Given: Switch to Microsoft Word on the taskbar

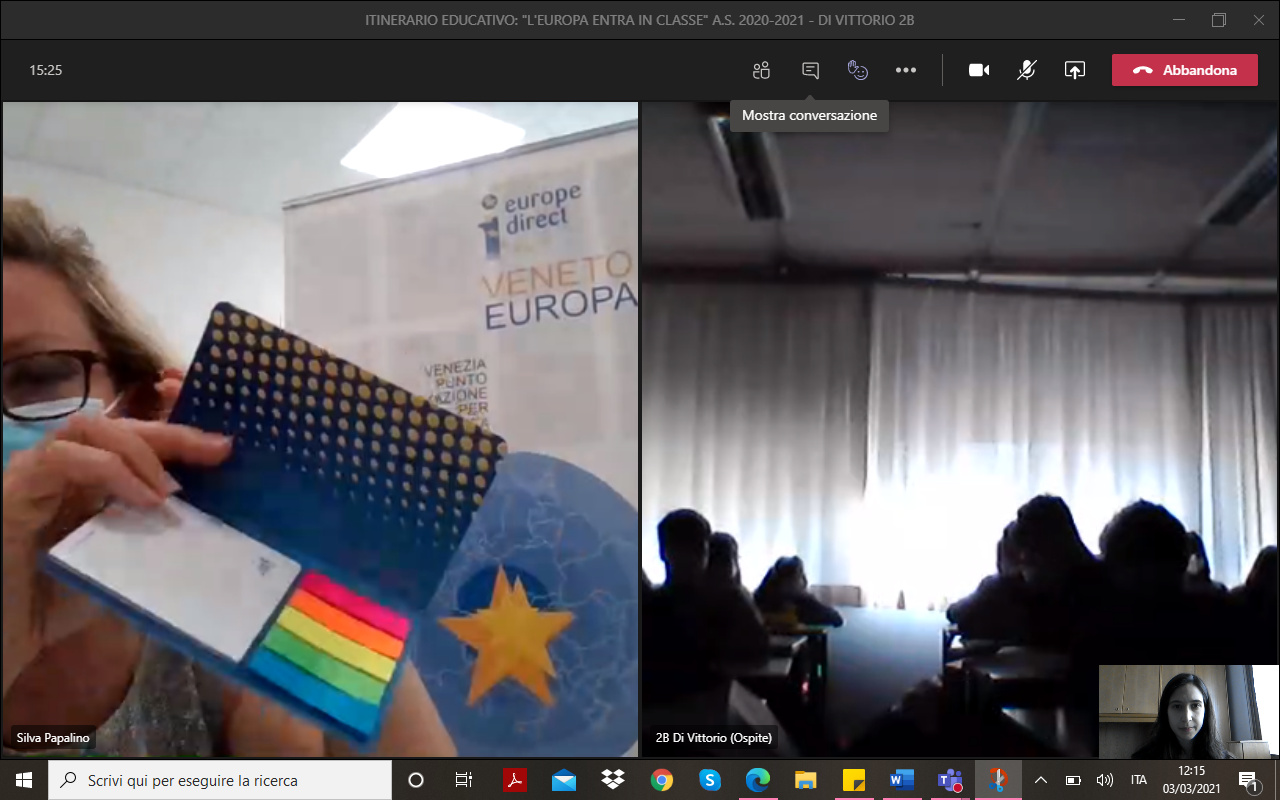Looking at the screenshot, I should 902,780.
